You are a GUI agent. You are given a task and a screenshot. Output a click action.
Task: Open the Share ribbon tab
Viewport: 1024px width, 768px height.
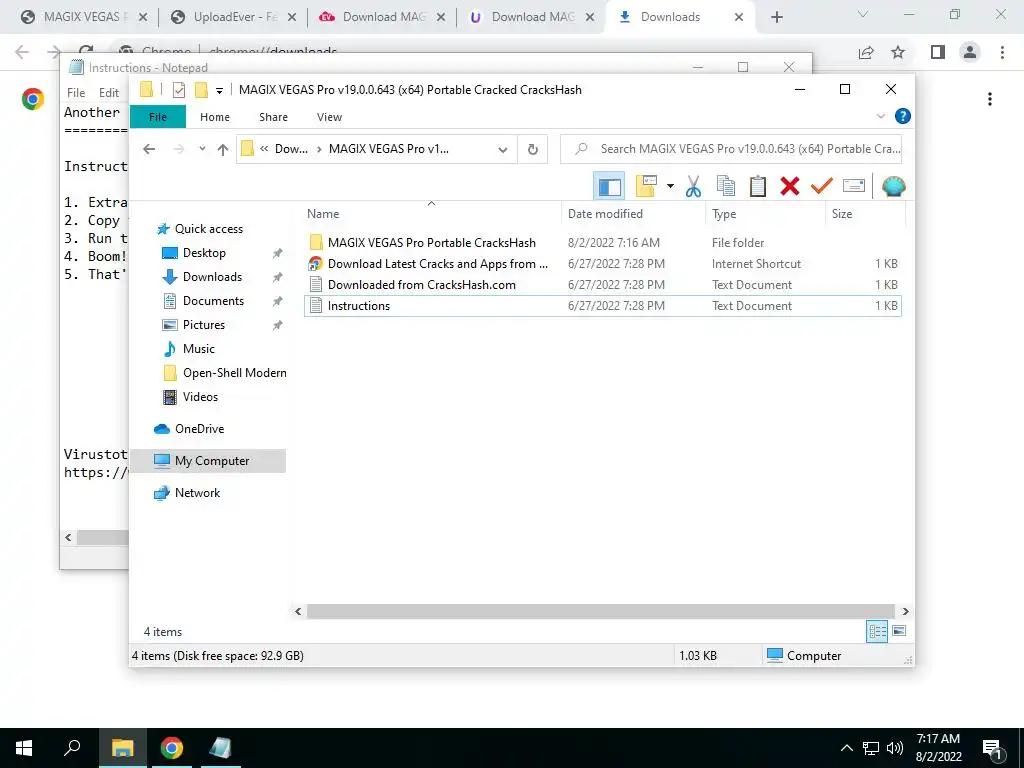click(x=273, y=117)
